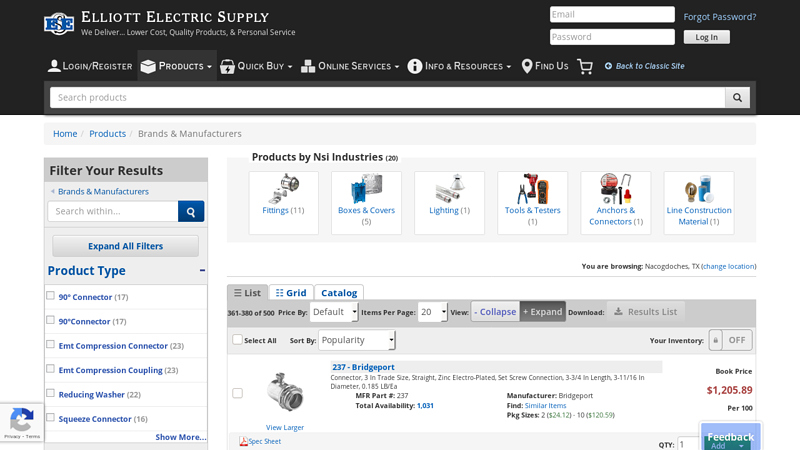Open the Tools & Testers category image
This screenshot has width=800, height=450.
(533, 189)
